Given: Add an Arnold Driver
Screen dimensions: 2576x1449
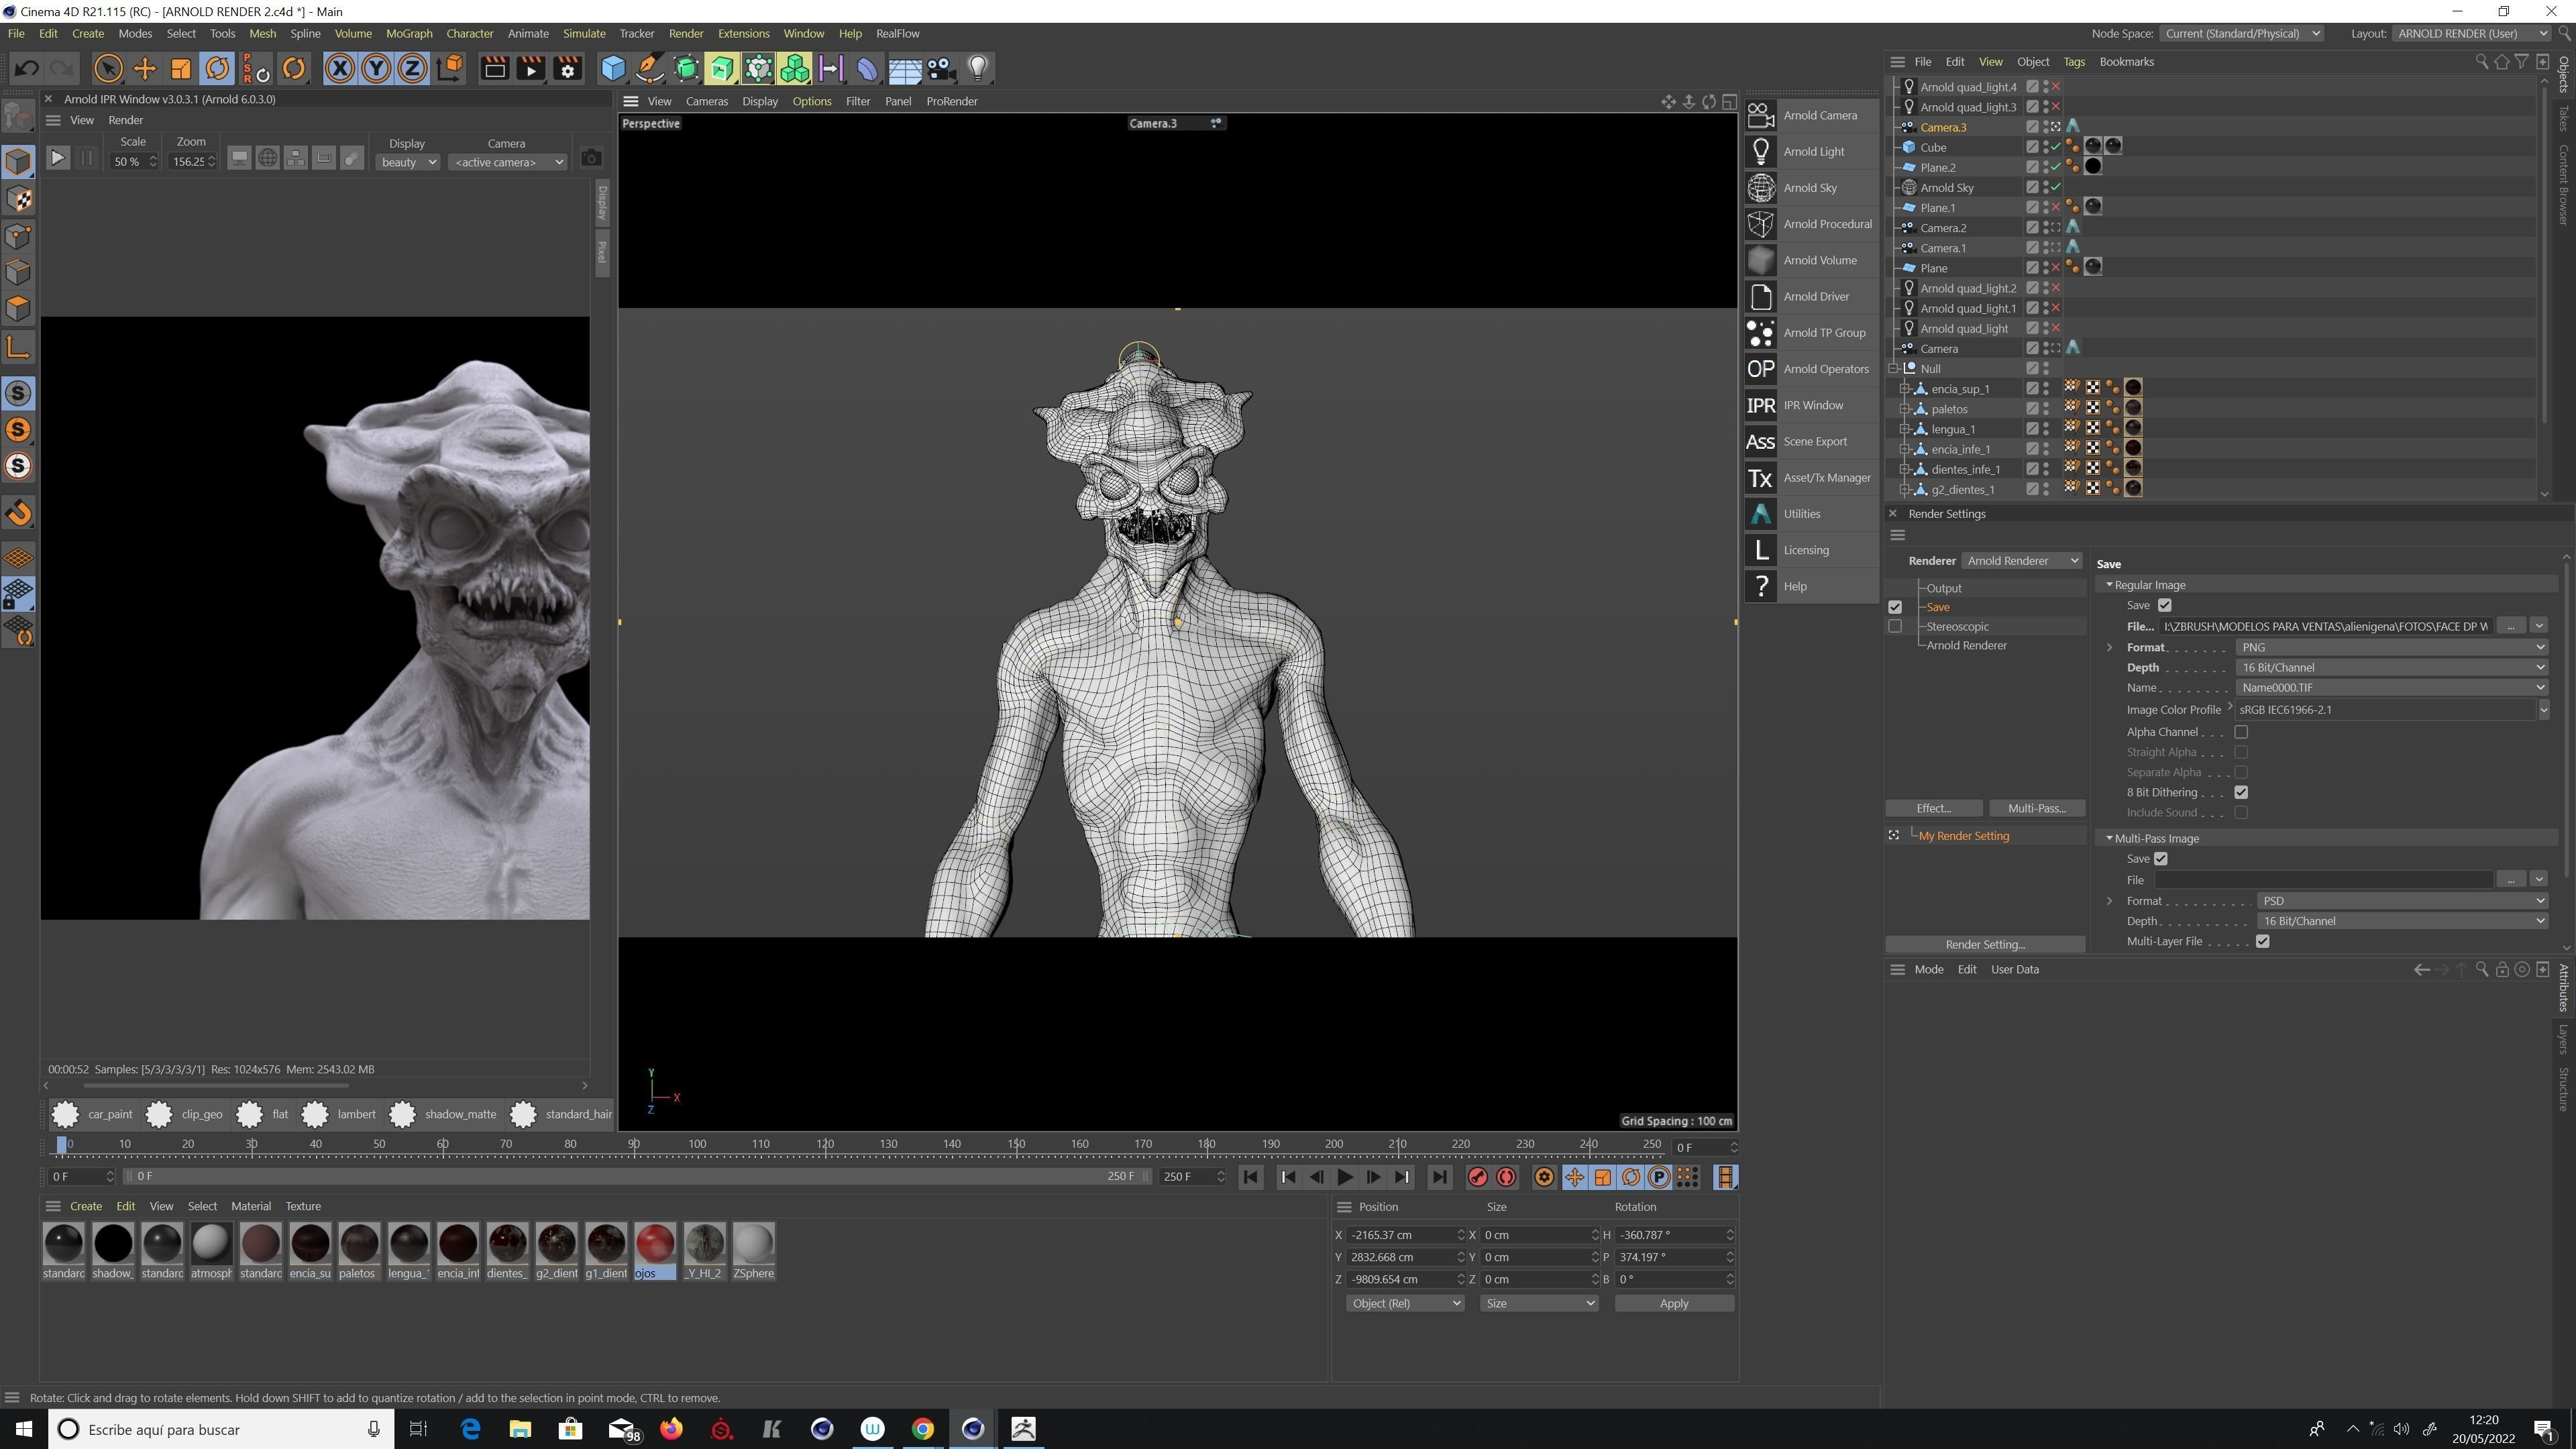Looking at the screenshot, I should [x=1811, y=296].
